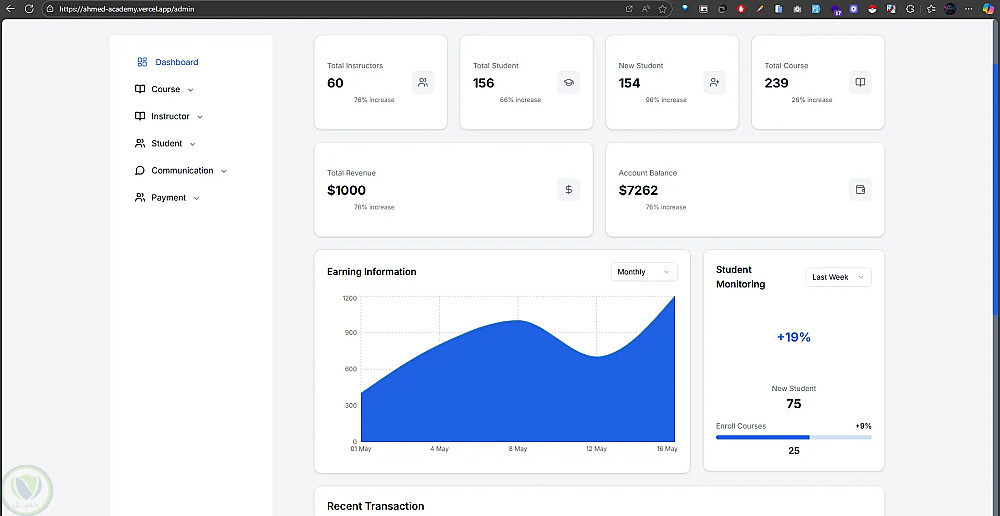Open page in app icon in address bar
This screenshot has height=516, width=1000.
[629, 9]
